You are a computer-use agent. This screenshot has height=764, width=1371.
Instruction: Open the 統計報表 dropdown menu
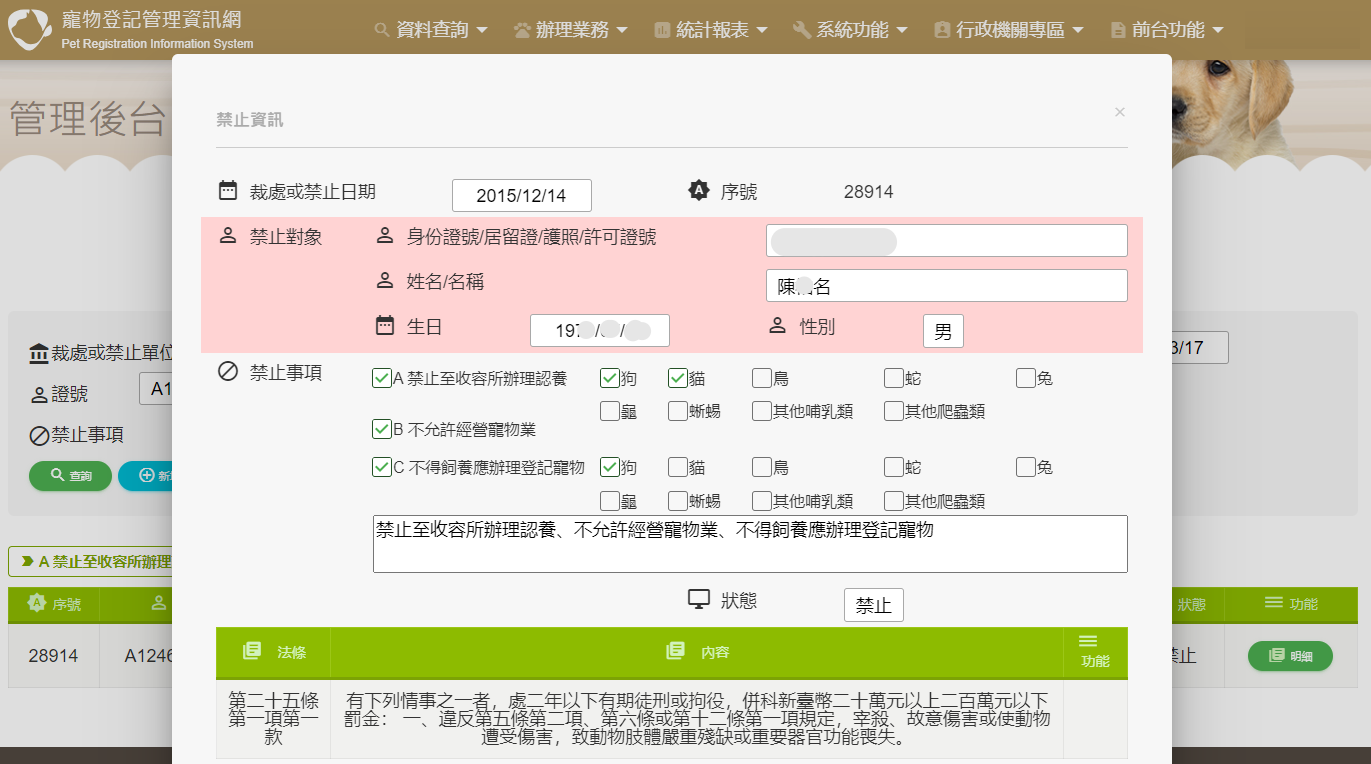711,30
